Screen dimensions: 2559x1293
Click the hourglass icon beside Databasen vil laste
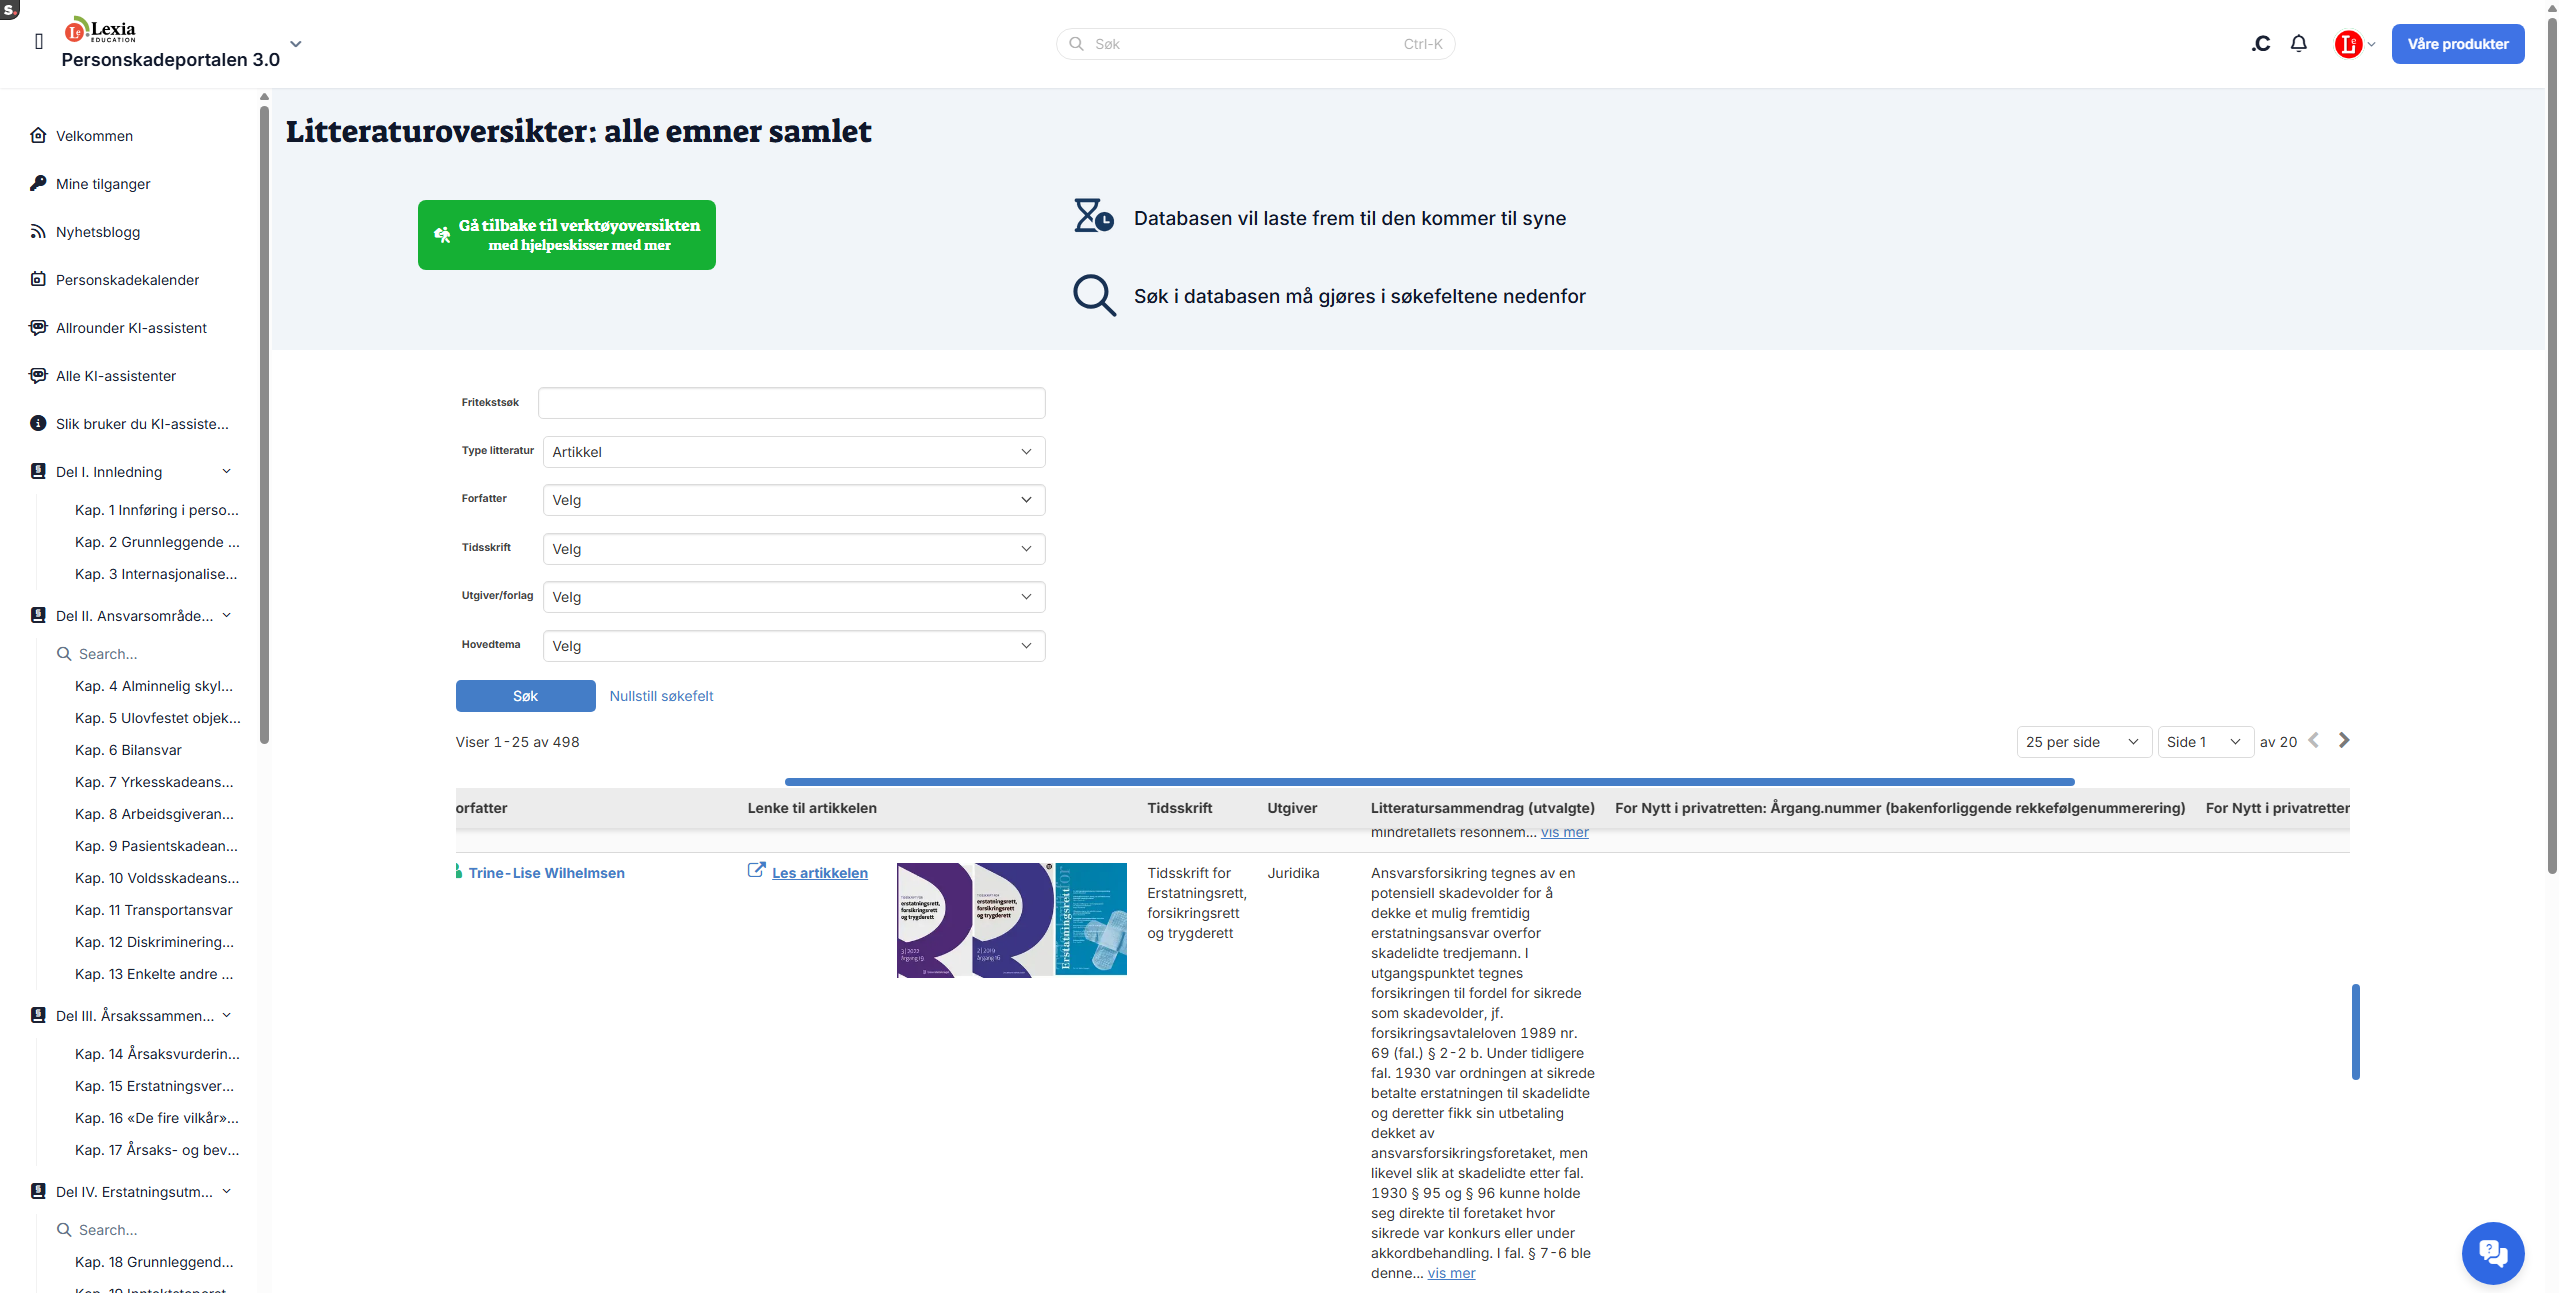[1094, 216]
